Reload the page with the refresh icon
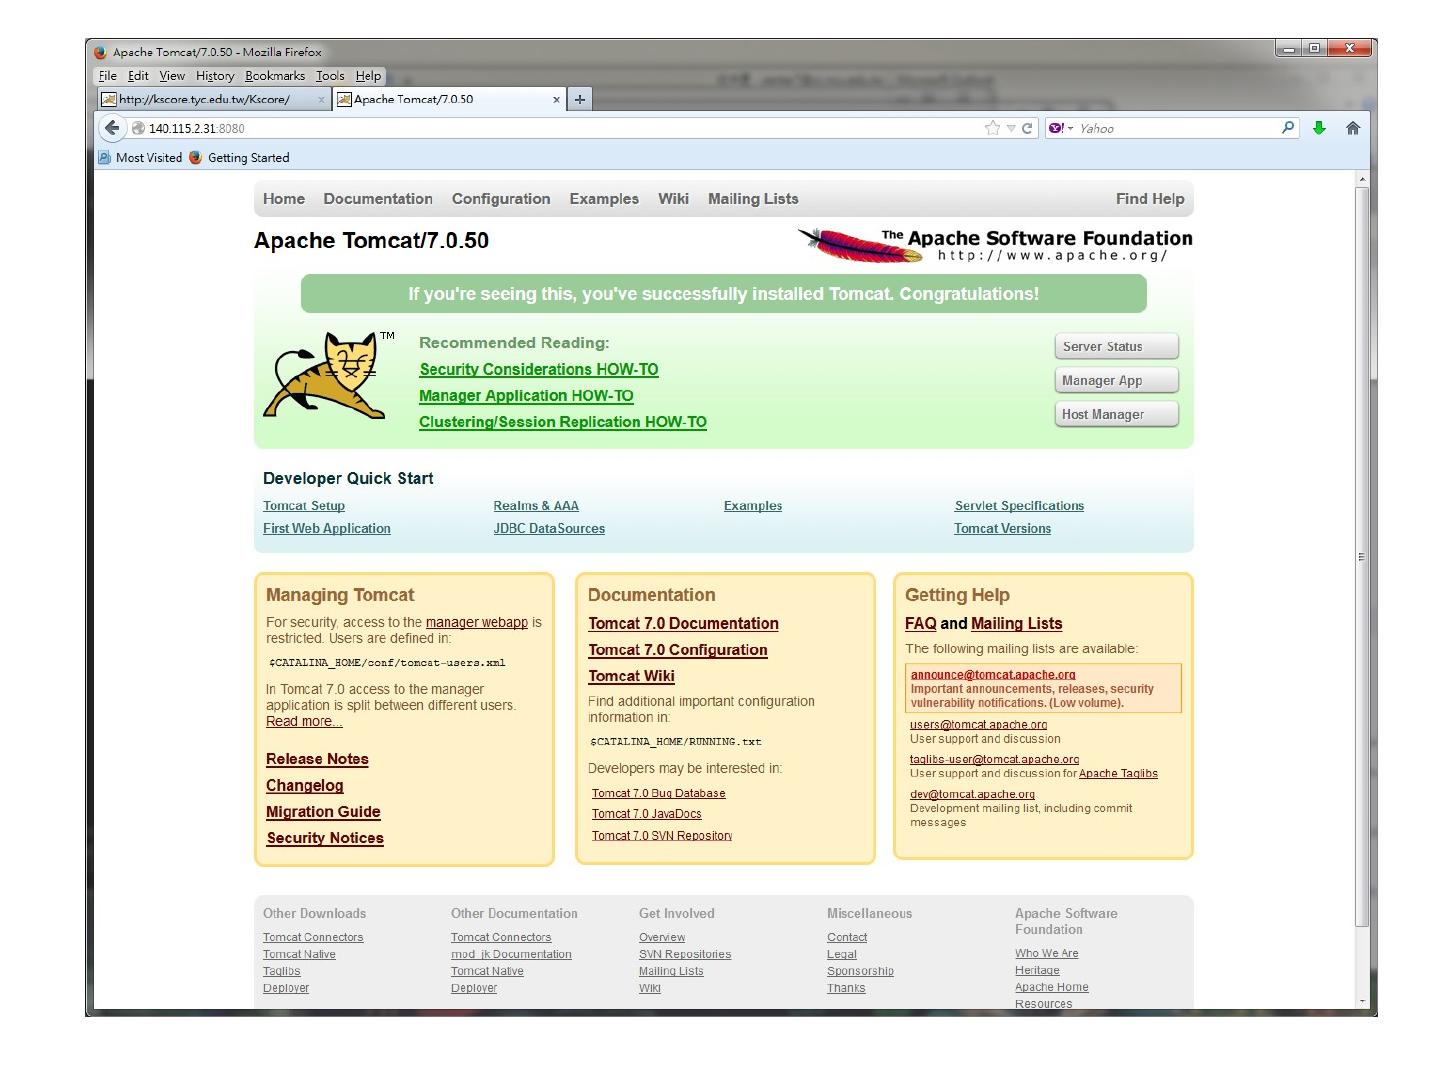1440x1080 pixels. 1027,128
